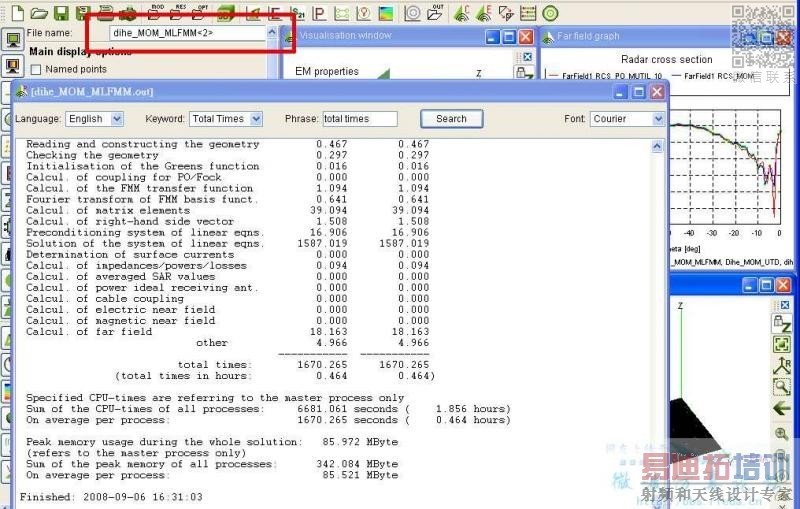800x509 pixels.
Task: Click the 'Finished: 2008-09-06 16:31:03' line
Action: point(111,497)
